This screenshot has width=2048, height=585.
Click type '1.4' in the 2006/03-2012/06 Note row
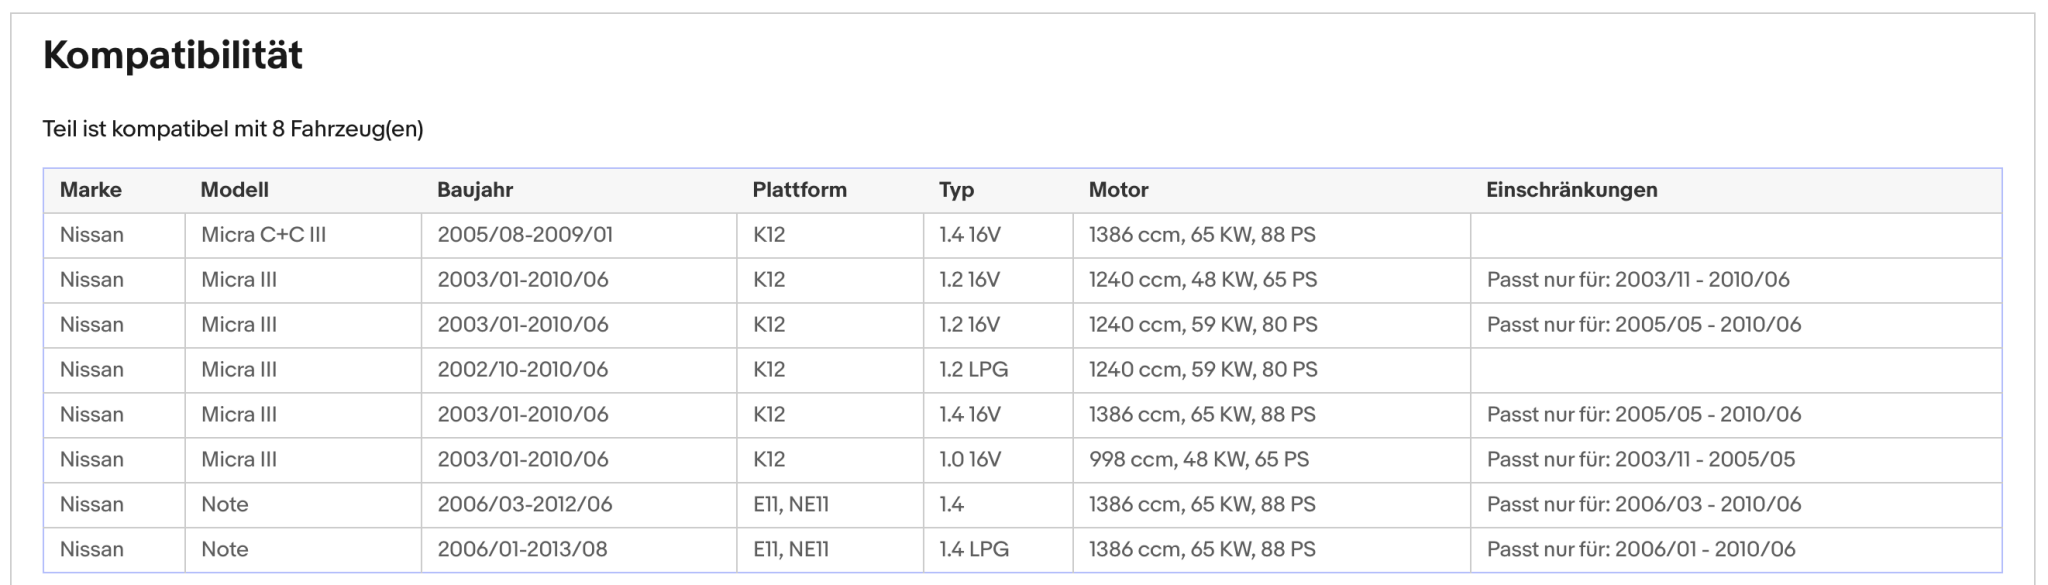click(x=952, y=505)
